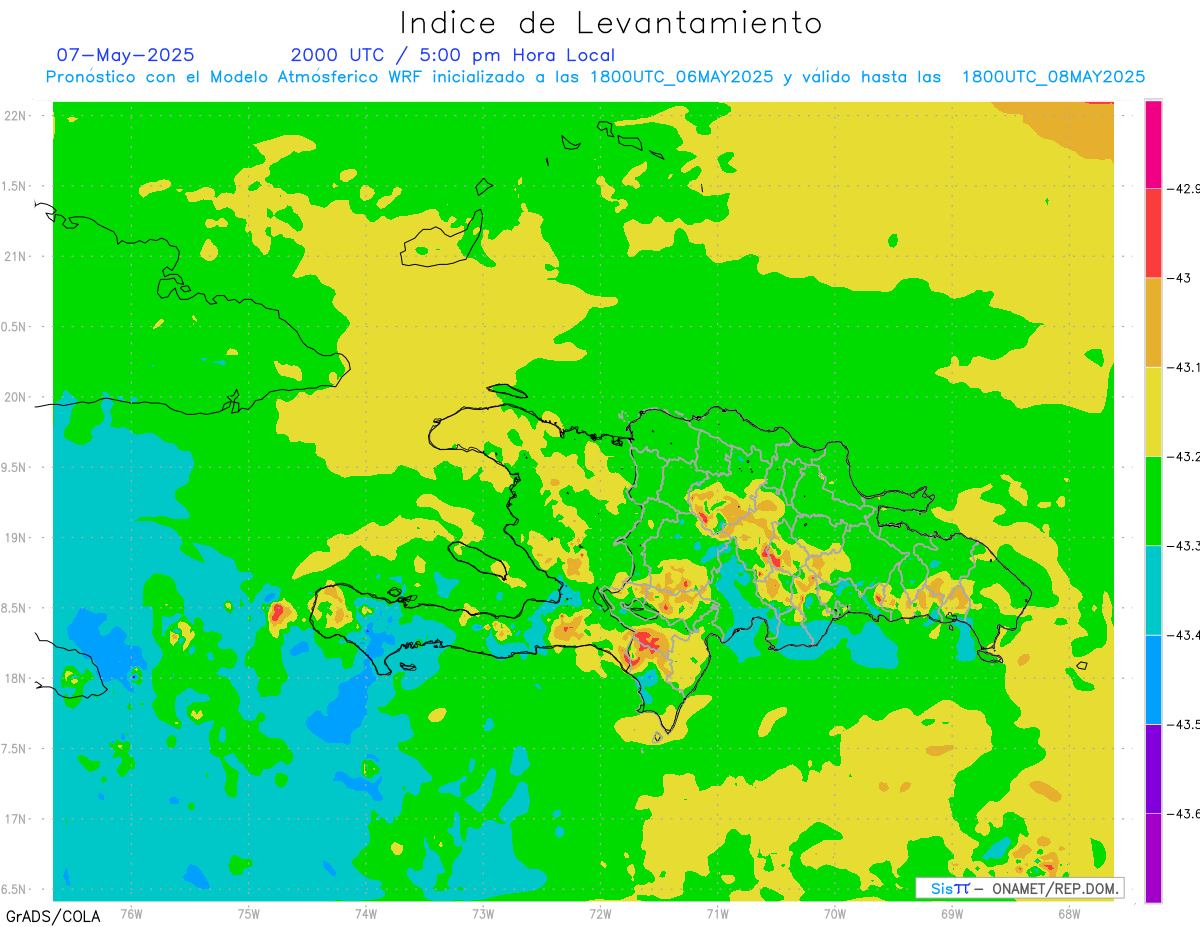
Task: Select "2000 UTC / 5:00 pm Hora Local" text
Action: [453, 55]
